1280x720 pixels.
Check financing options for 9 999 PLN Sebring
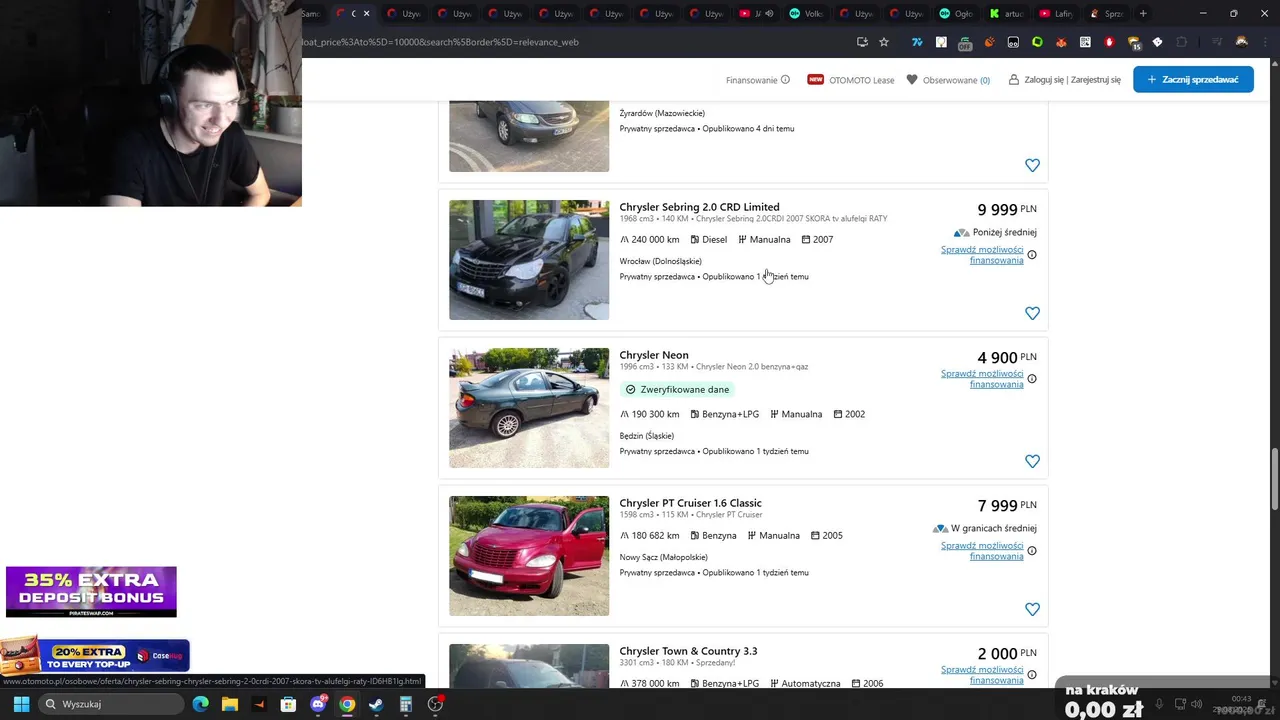(x=982, y=255)
